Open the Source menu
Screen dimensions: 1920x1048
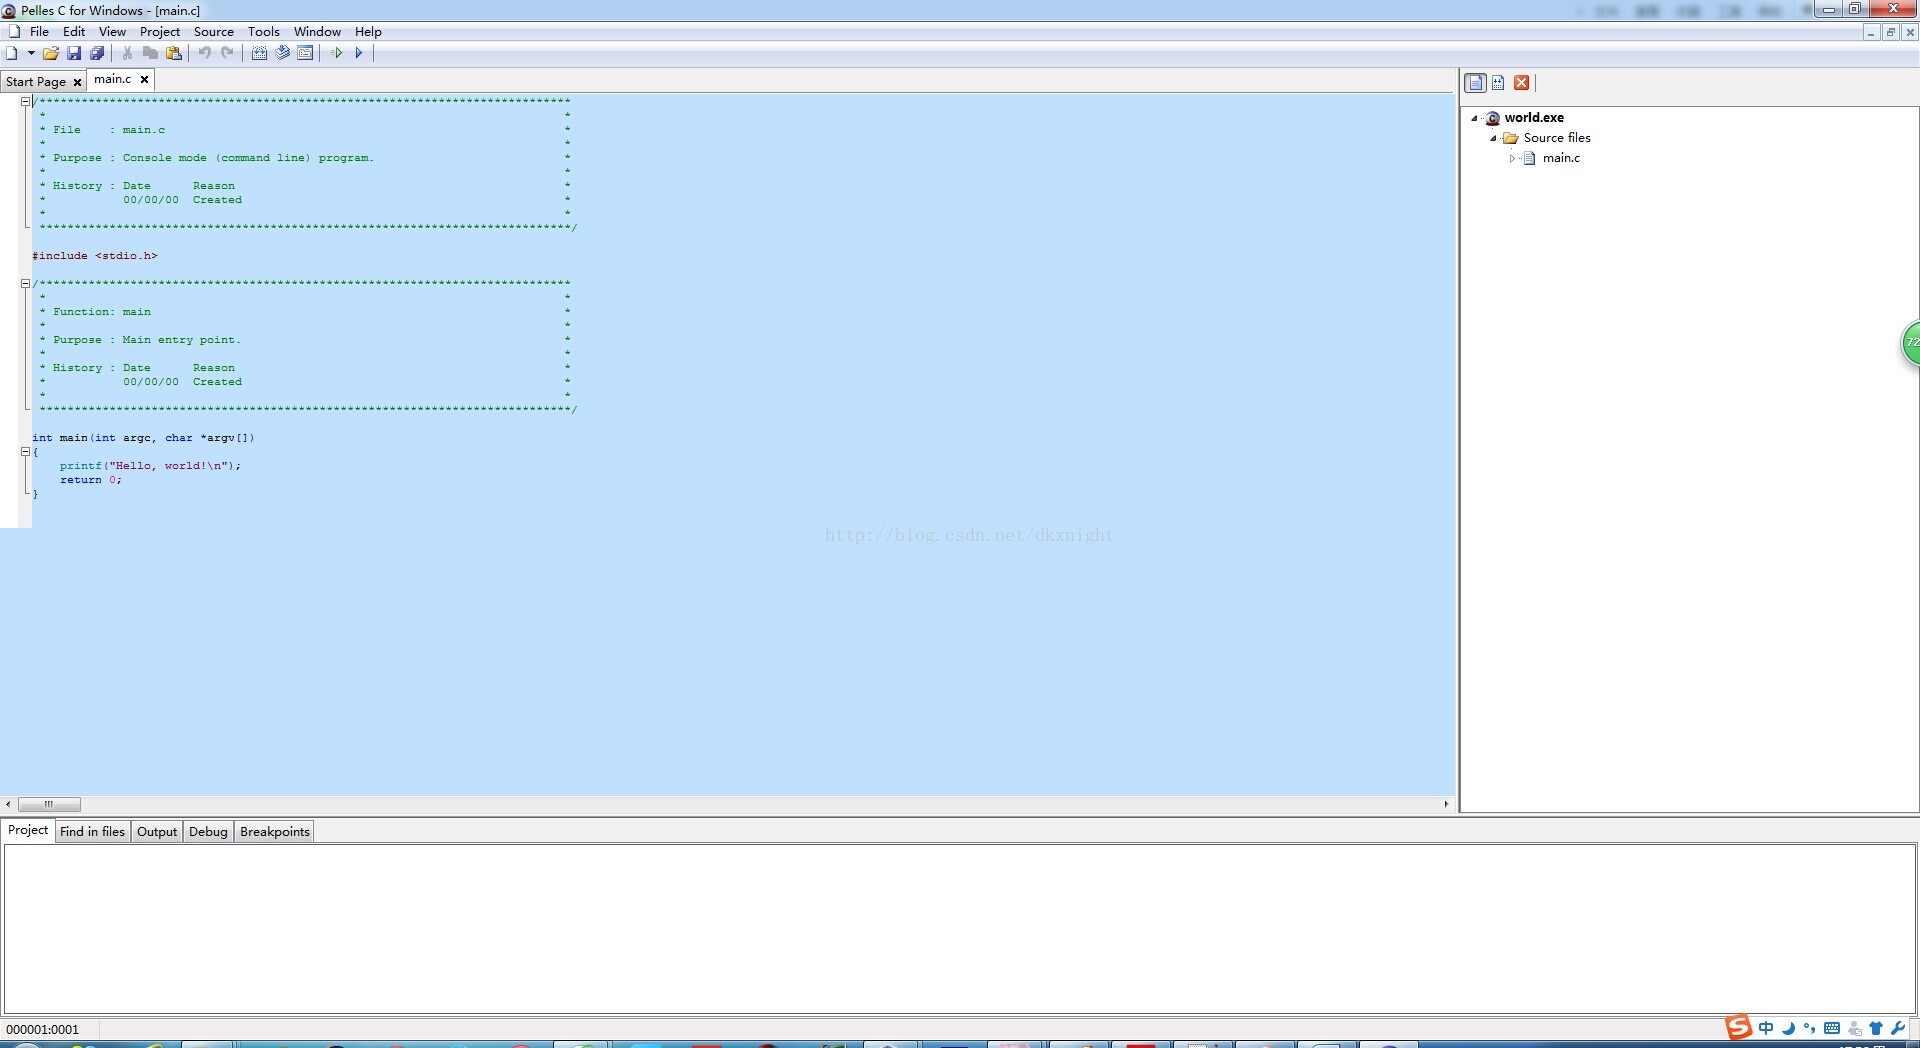point(213,32)
